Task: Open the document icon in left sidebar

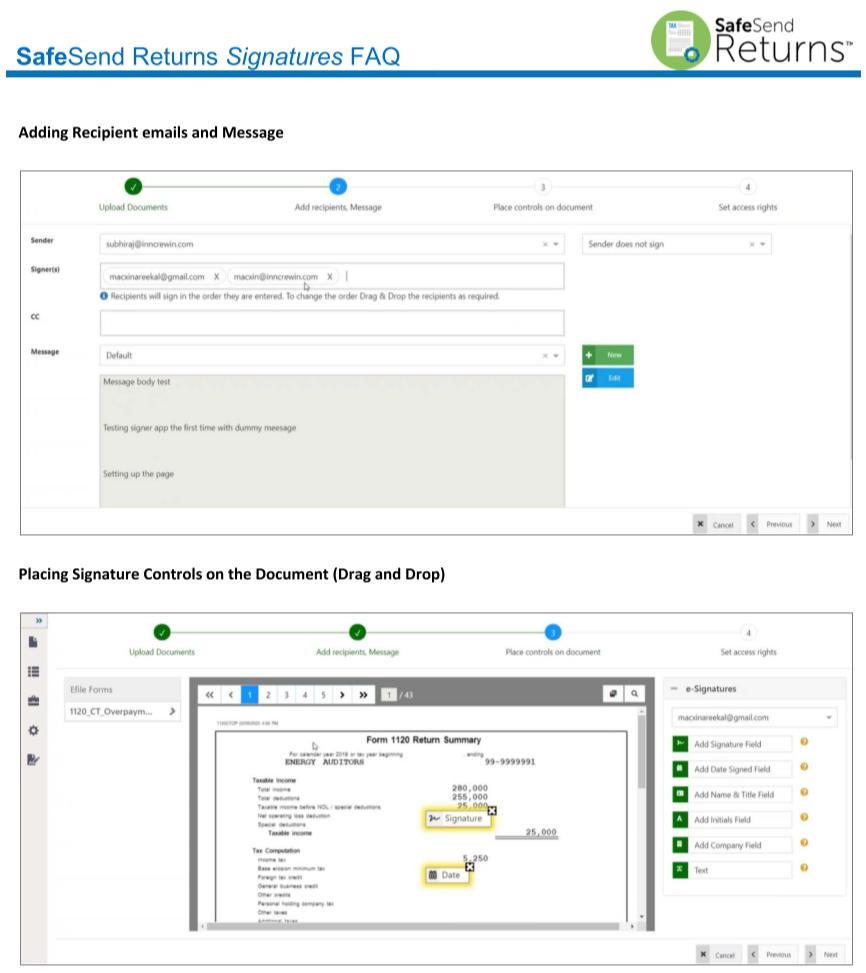Action: tap(33, 642)
